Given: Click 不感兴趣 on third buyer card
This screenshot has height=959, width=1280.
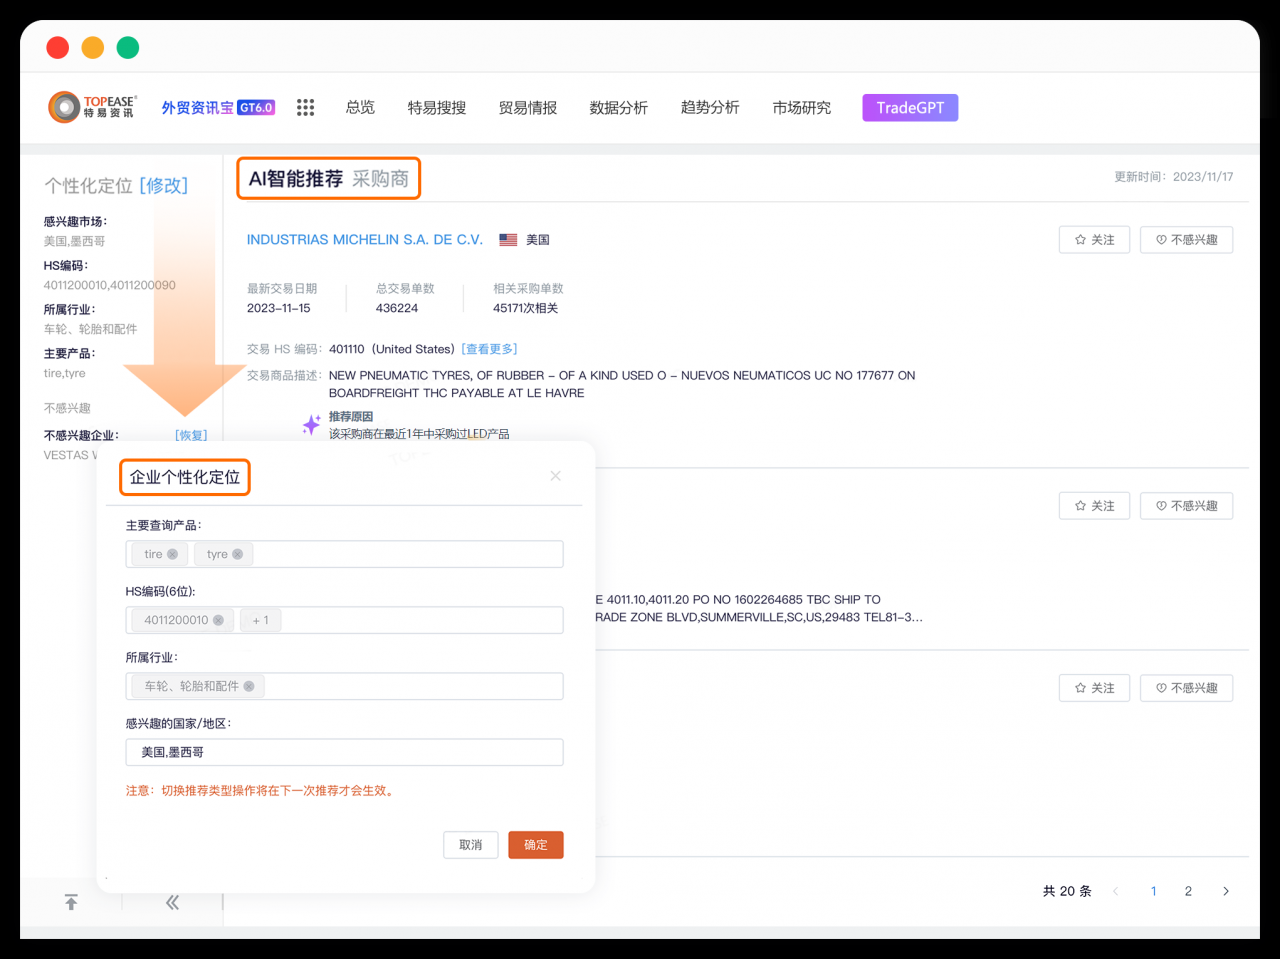Looking at the screenshot, I should (1186, 688).
